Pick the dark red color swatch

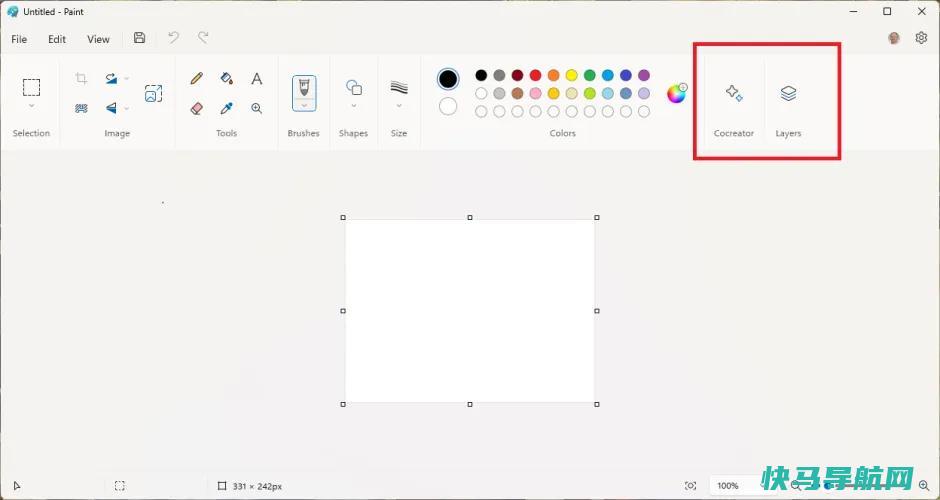click(517, 75)
